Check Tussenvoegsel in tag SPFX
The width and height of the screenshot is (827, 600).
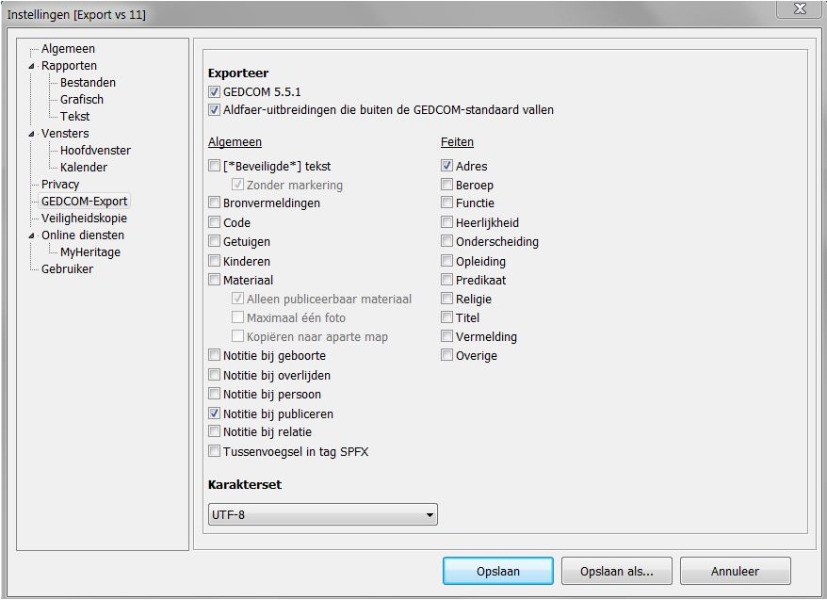pyautogui.click(x=214, y=451)
